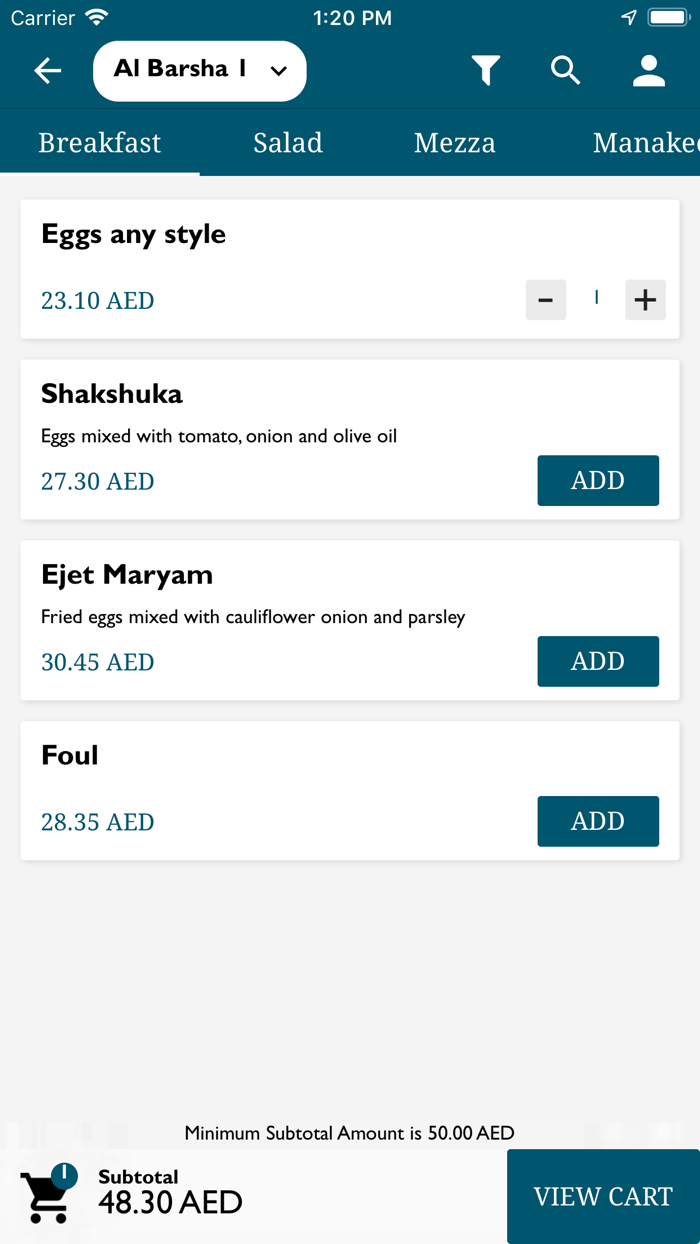Image resolution: width=700 pixels, height=1244 pixels.
Task: Open the Mezza tab
Action: pos(454,143)
